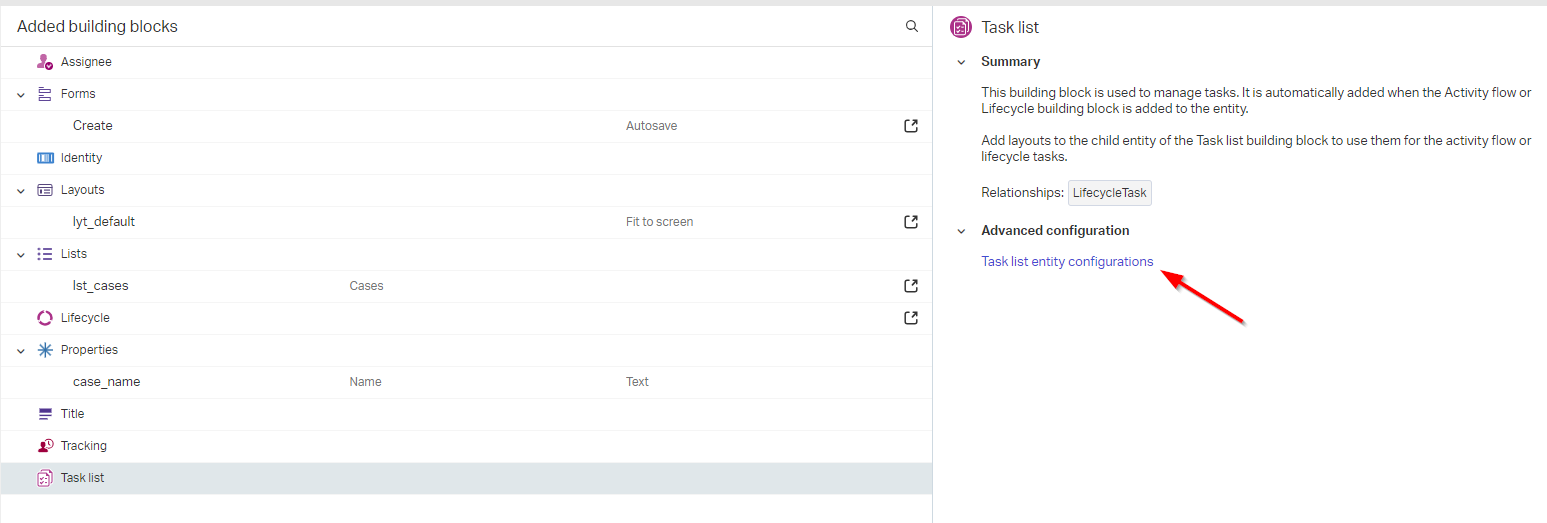Click the LifecycleTask relationship tag
This screenshot has width=1547, height=523.
pos(1109,193)
